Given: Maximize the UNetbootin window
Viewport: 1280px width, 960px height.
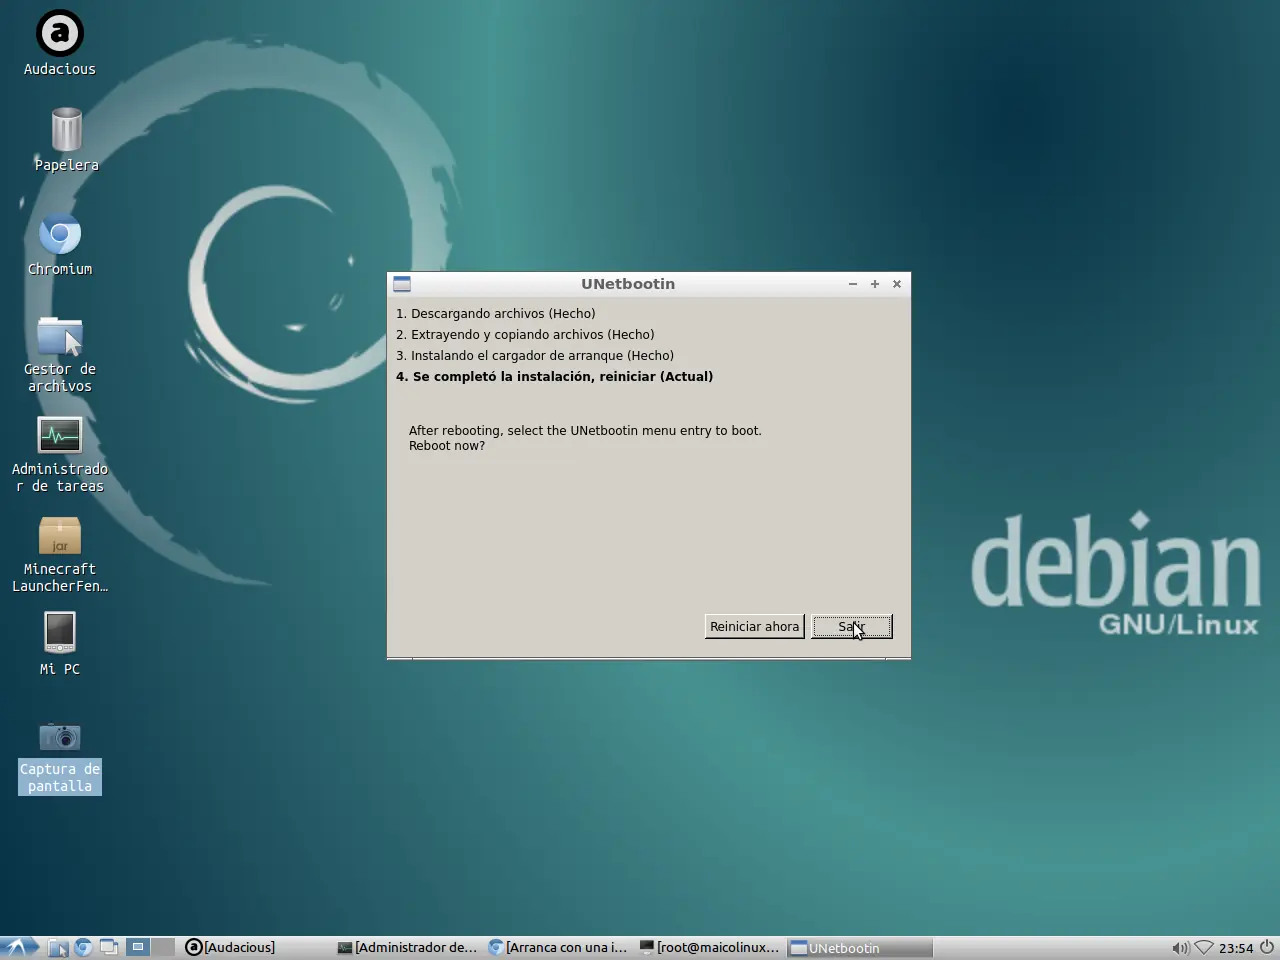Looking at the screenshot, I should tap(875, 284).
